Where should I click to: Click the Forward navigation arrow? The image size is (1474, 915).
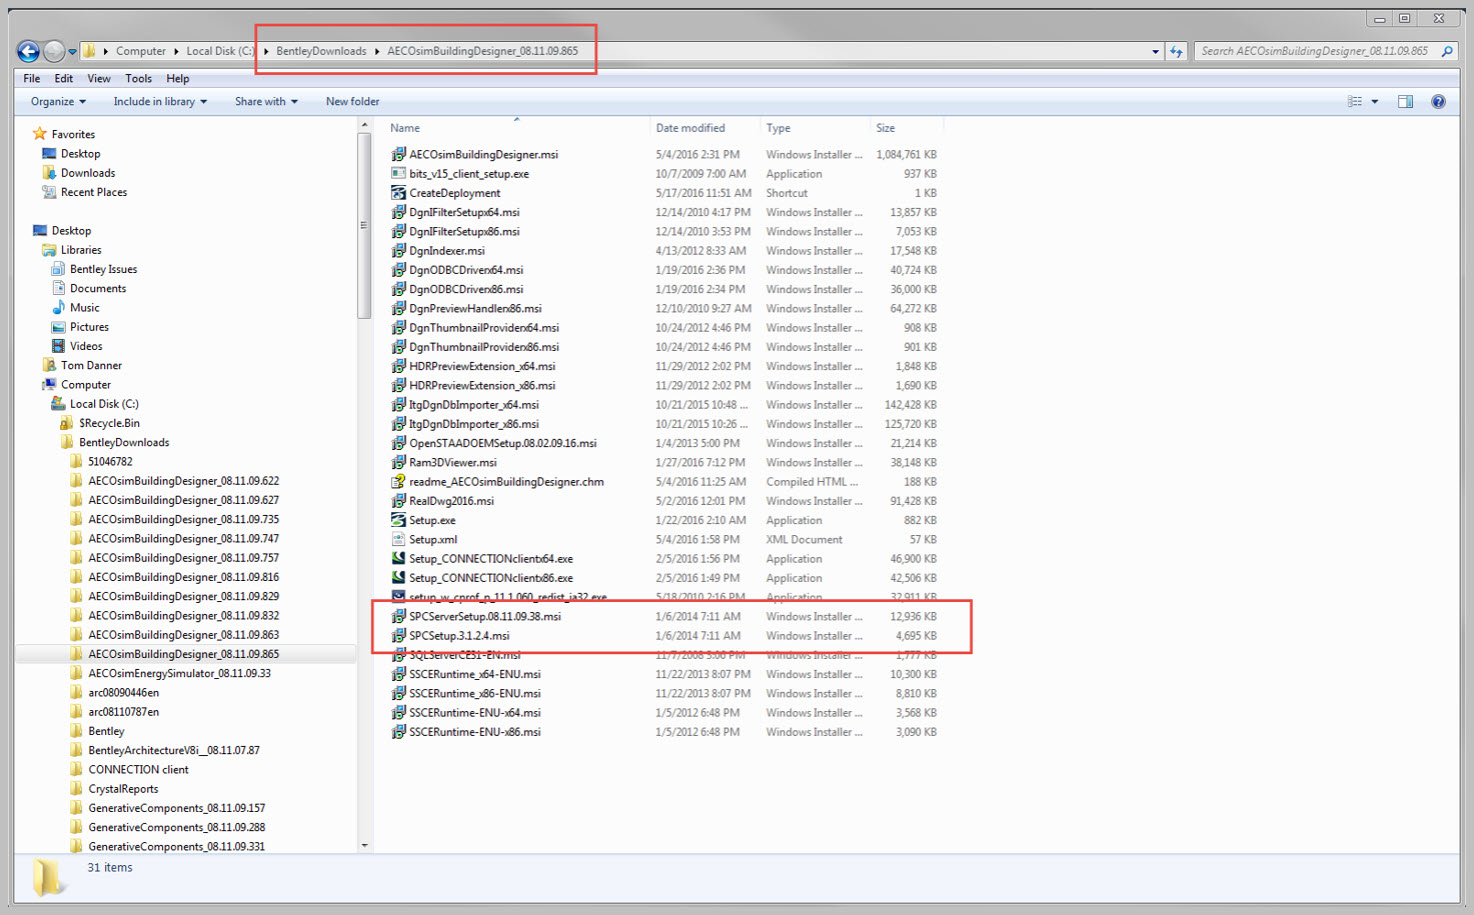(54, 51)
